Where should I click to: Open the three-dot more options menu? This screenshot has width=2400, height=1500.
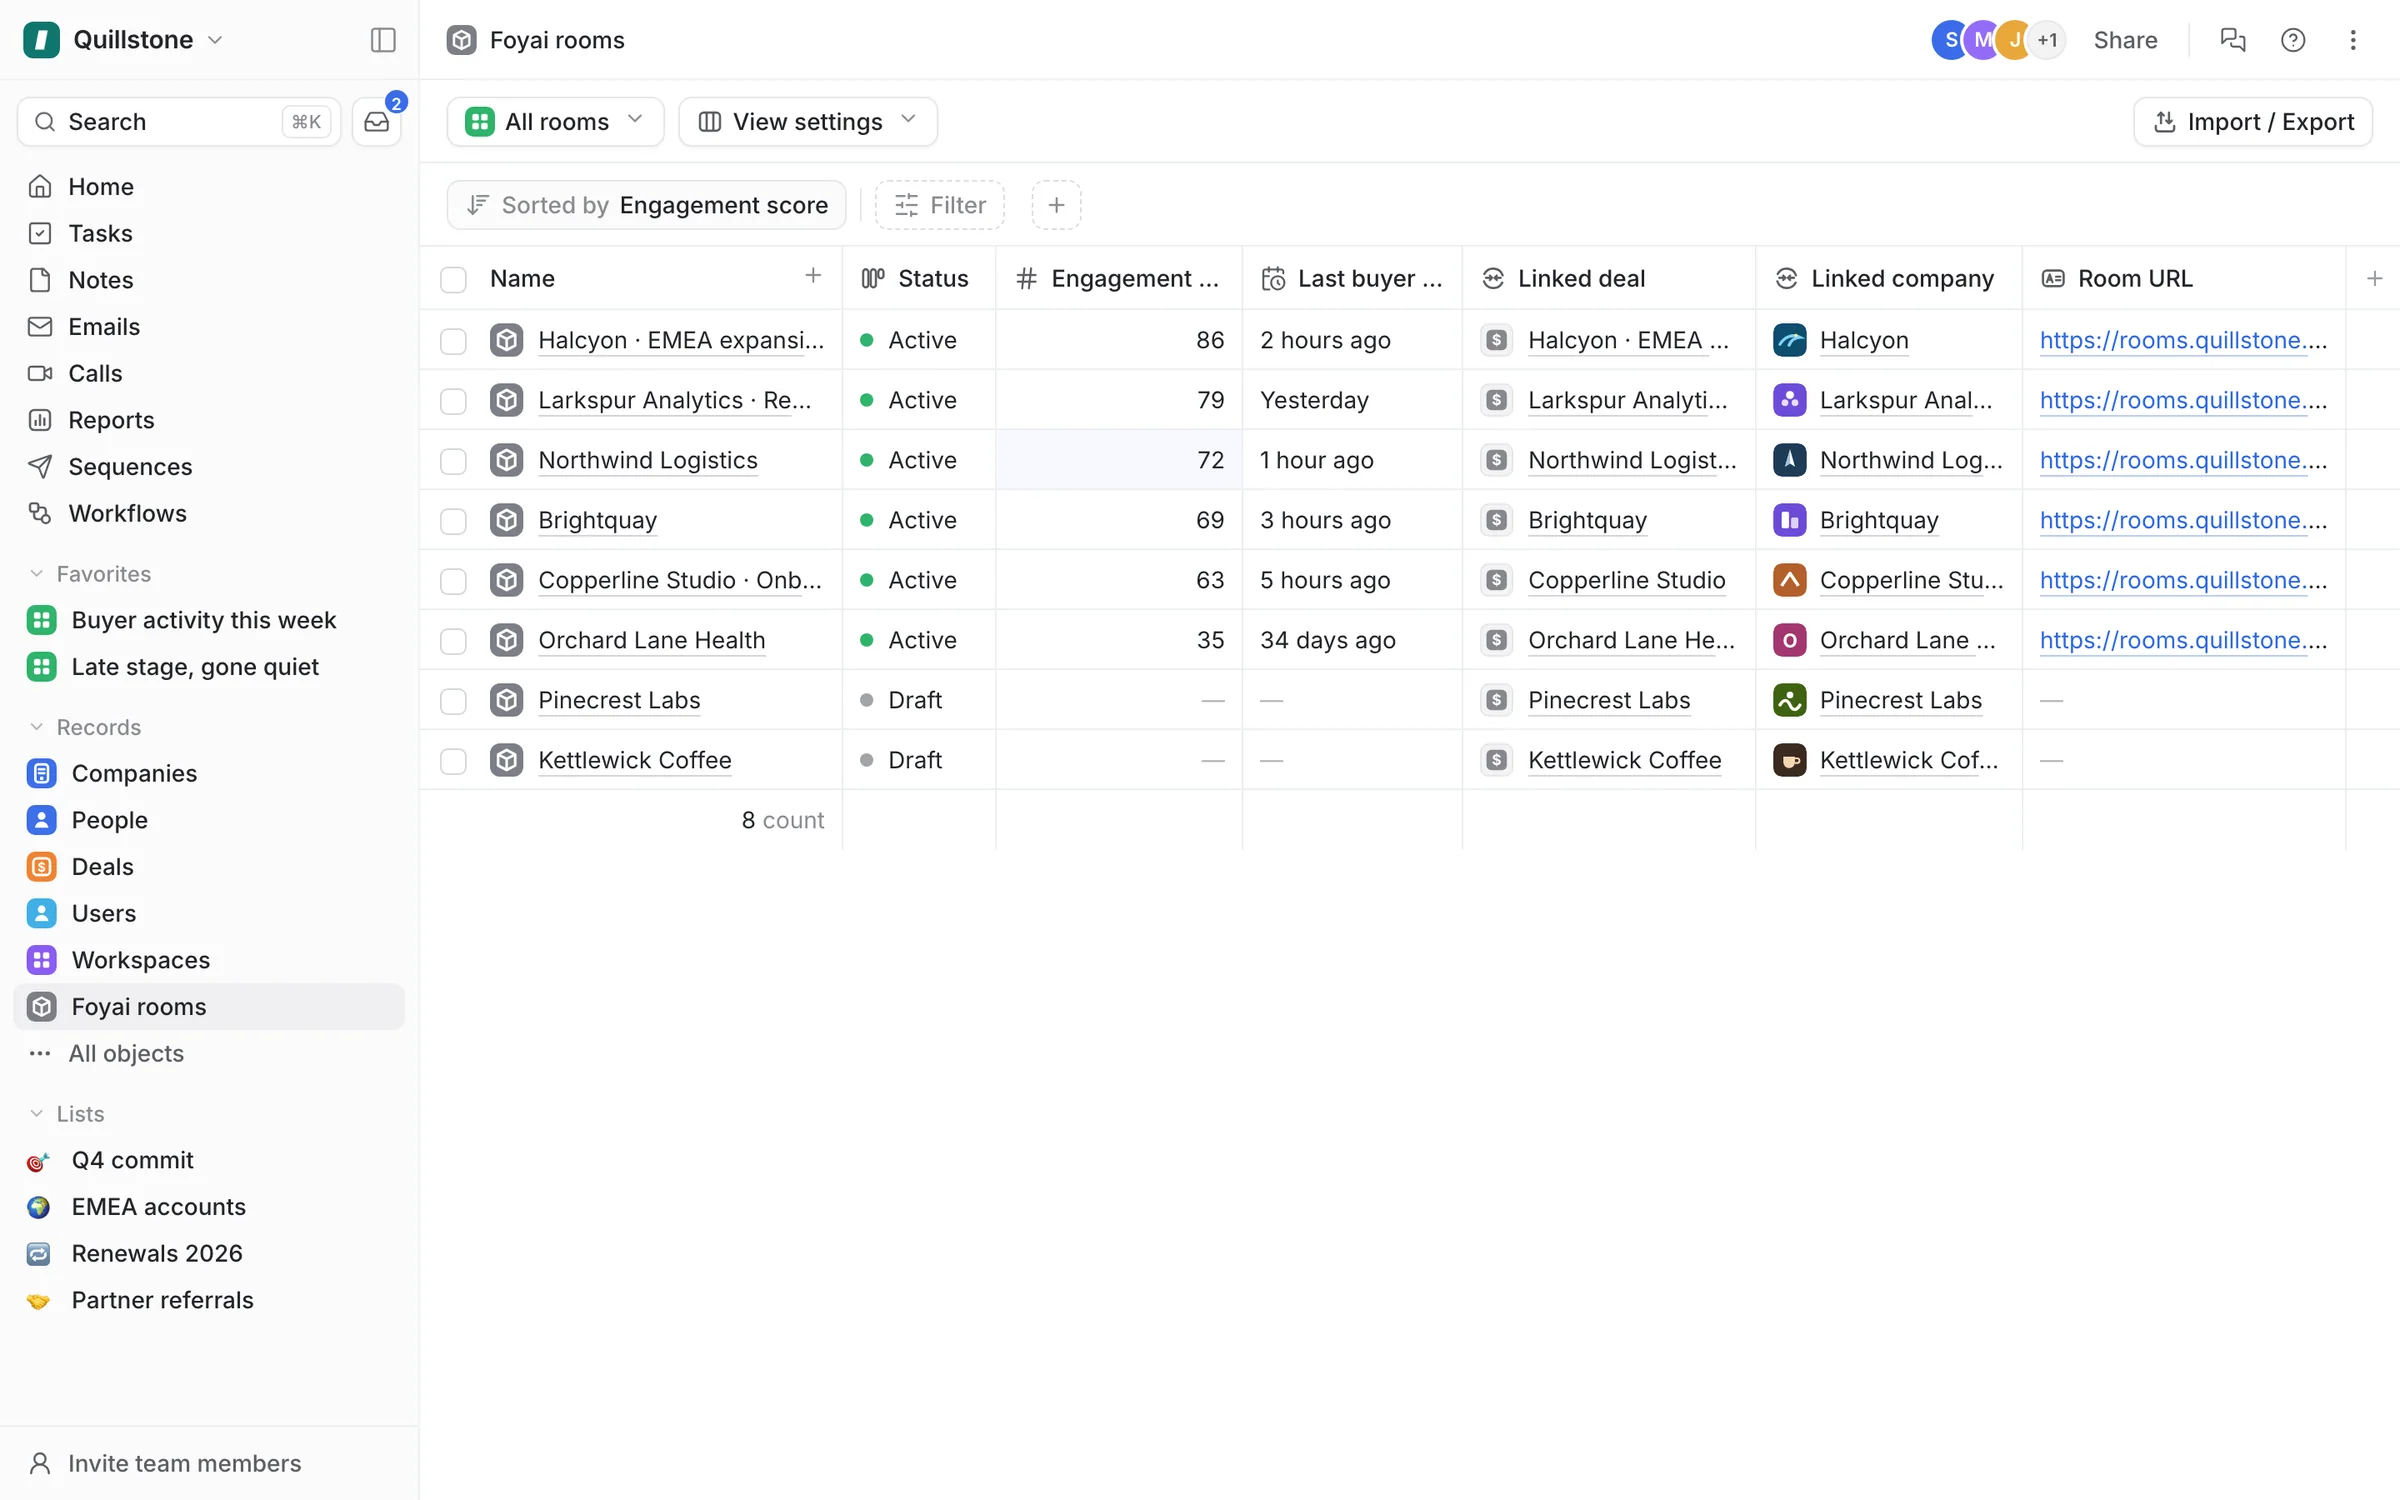point(2352,39)
